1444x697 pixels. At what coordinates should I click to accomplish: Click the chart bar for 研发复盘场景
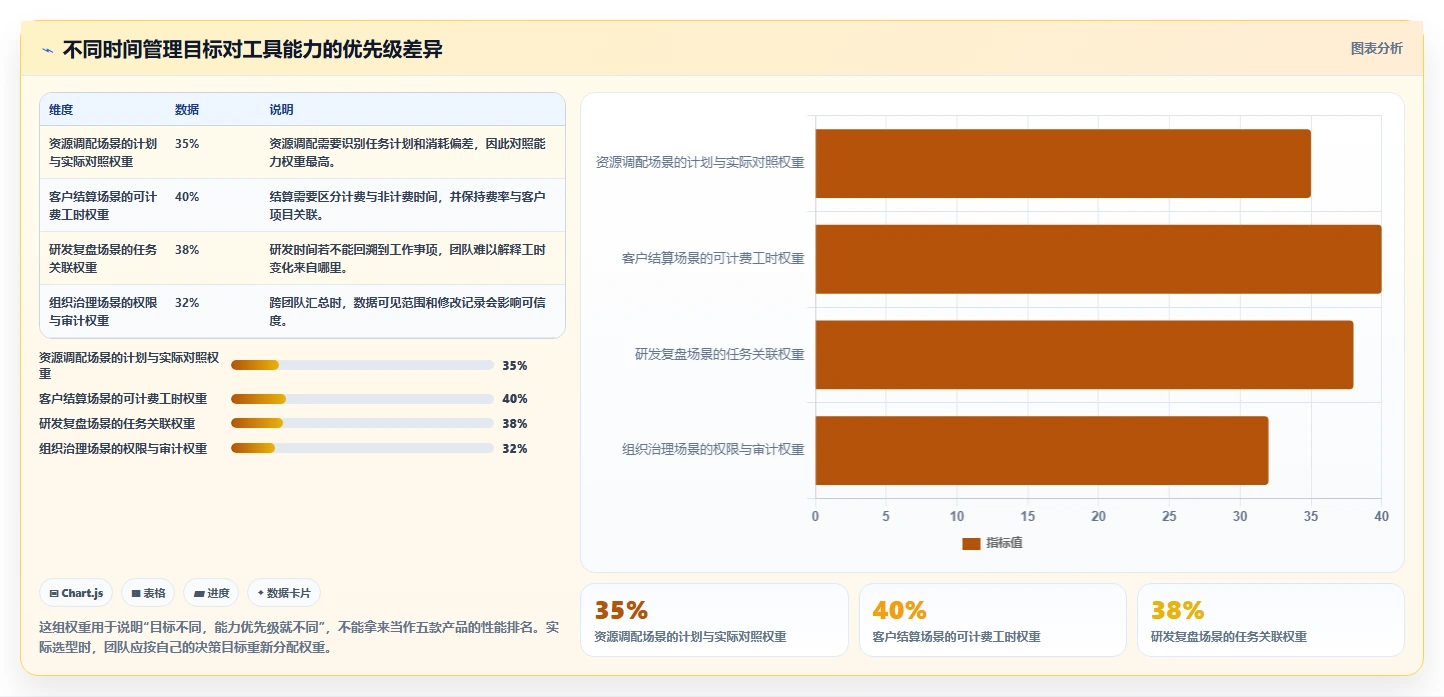(1084, 355)
